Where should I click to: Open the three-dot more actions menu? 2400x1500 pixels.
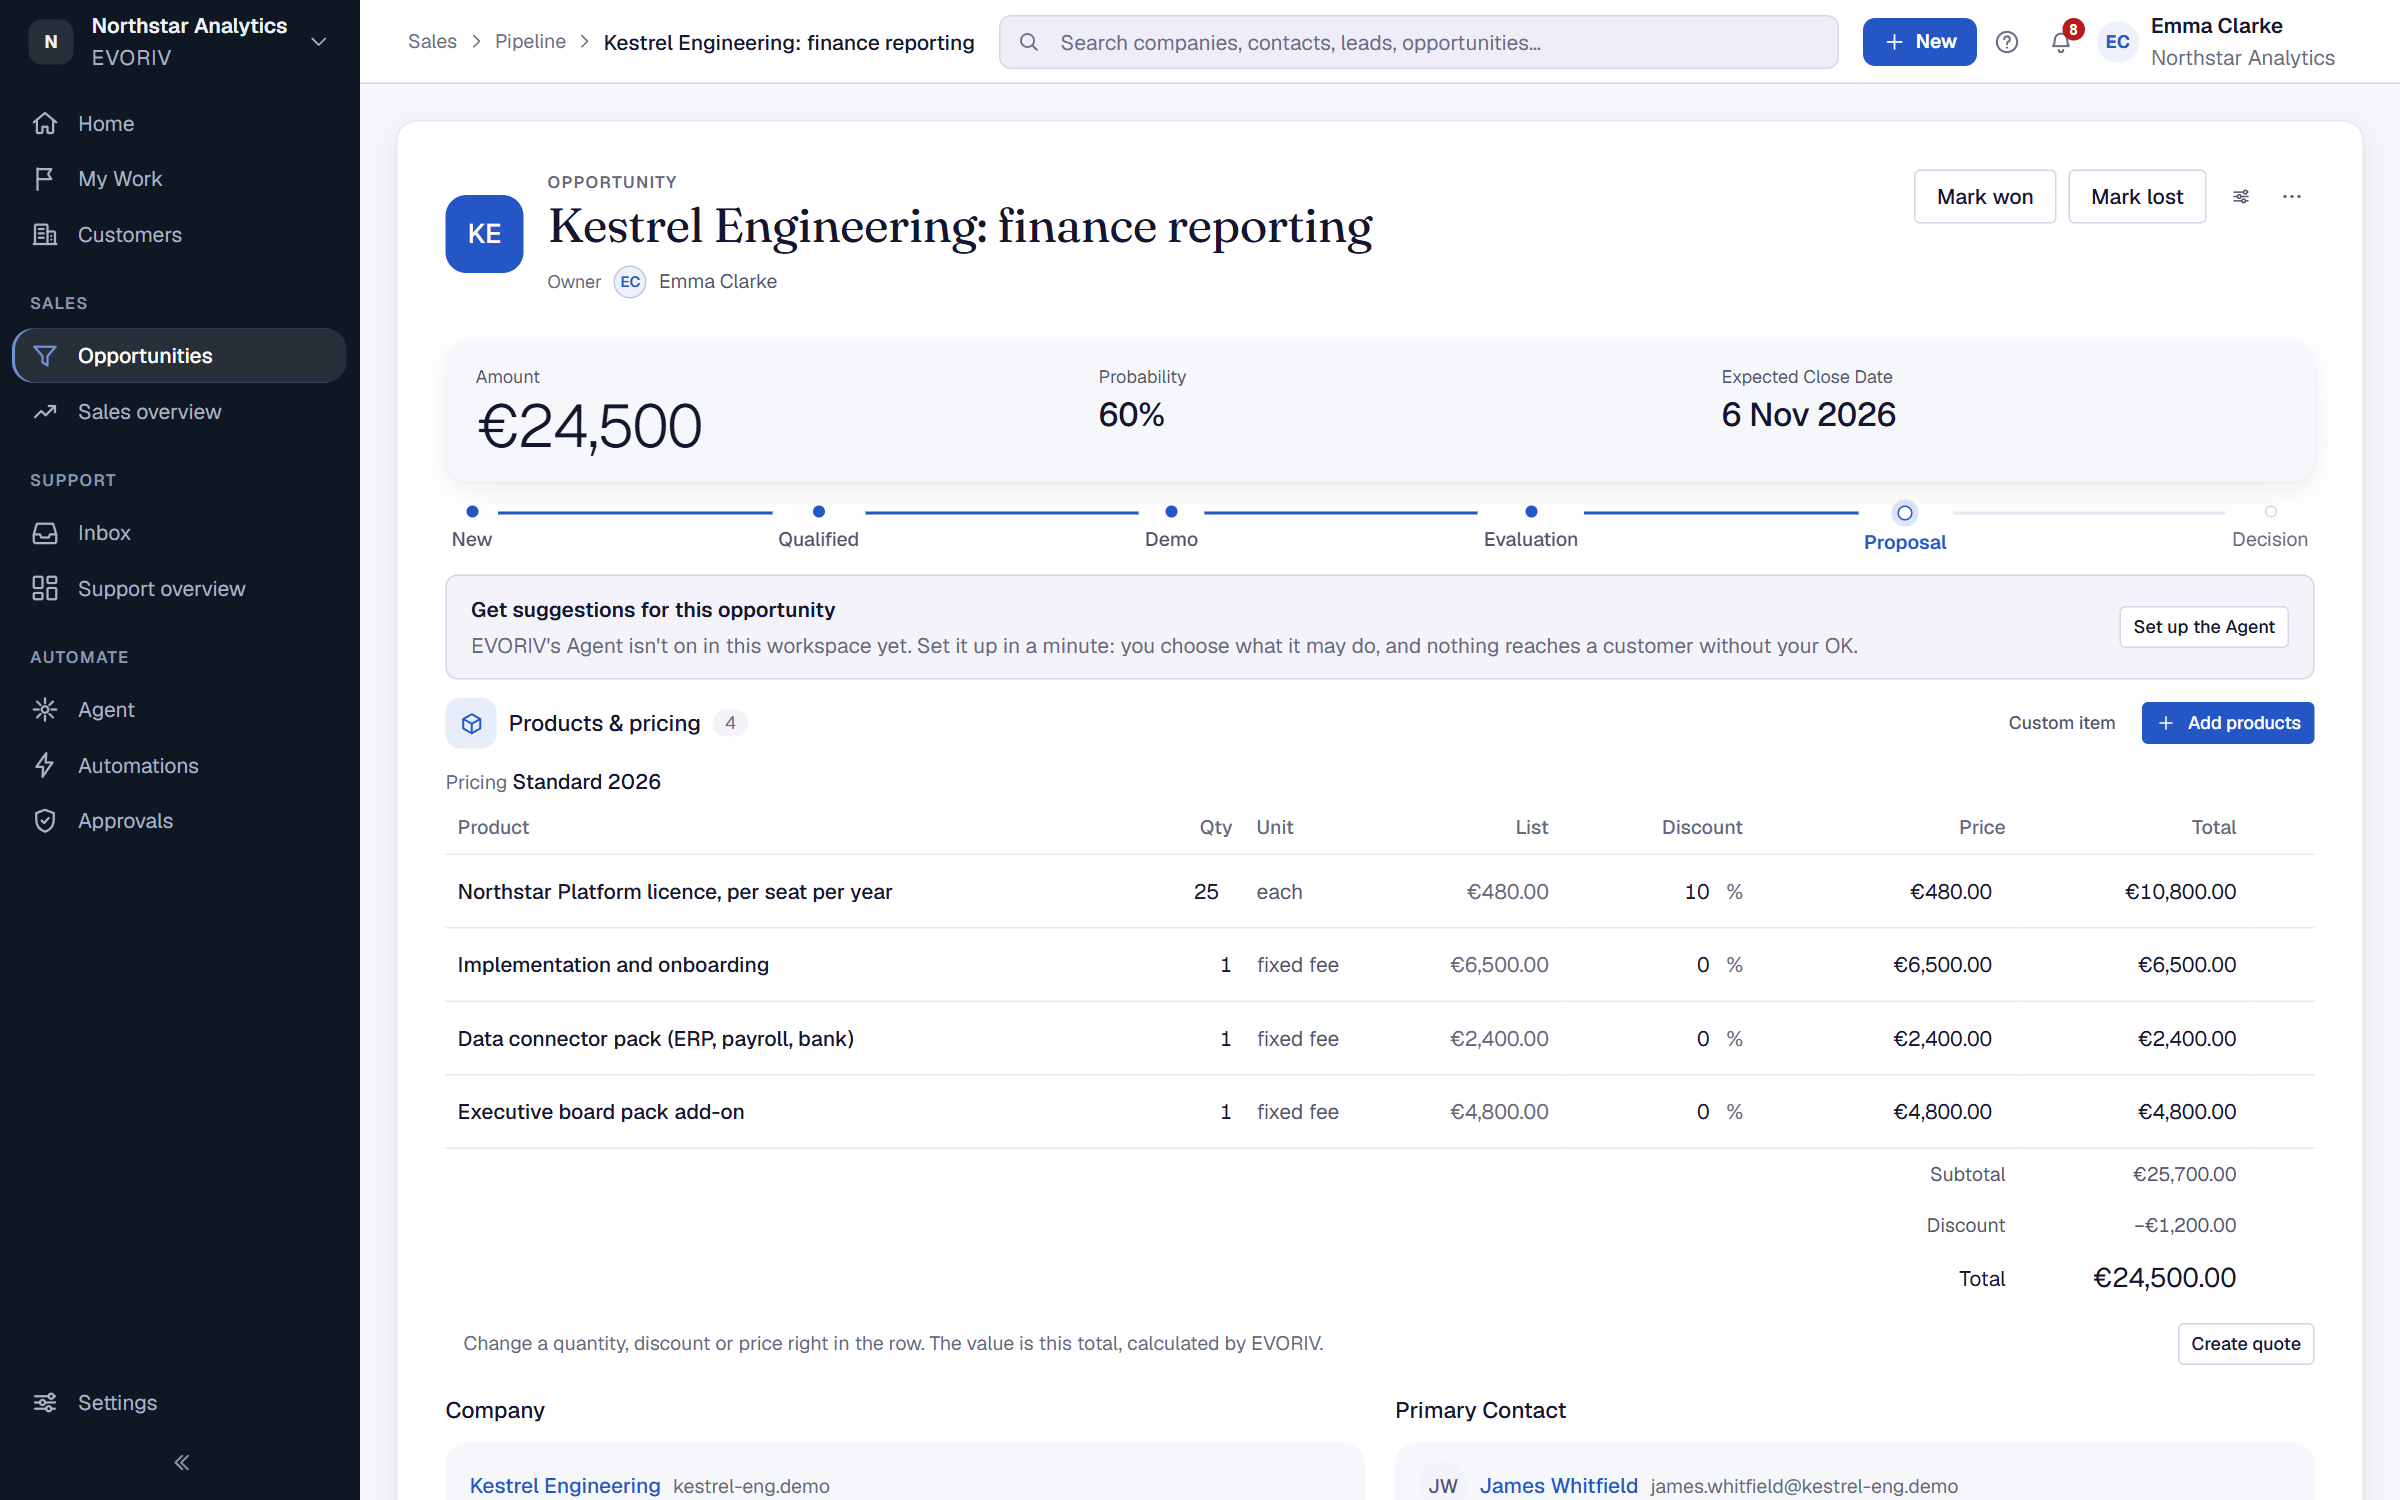[2292, 197]
